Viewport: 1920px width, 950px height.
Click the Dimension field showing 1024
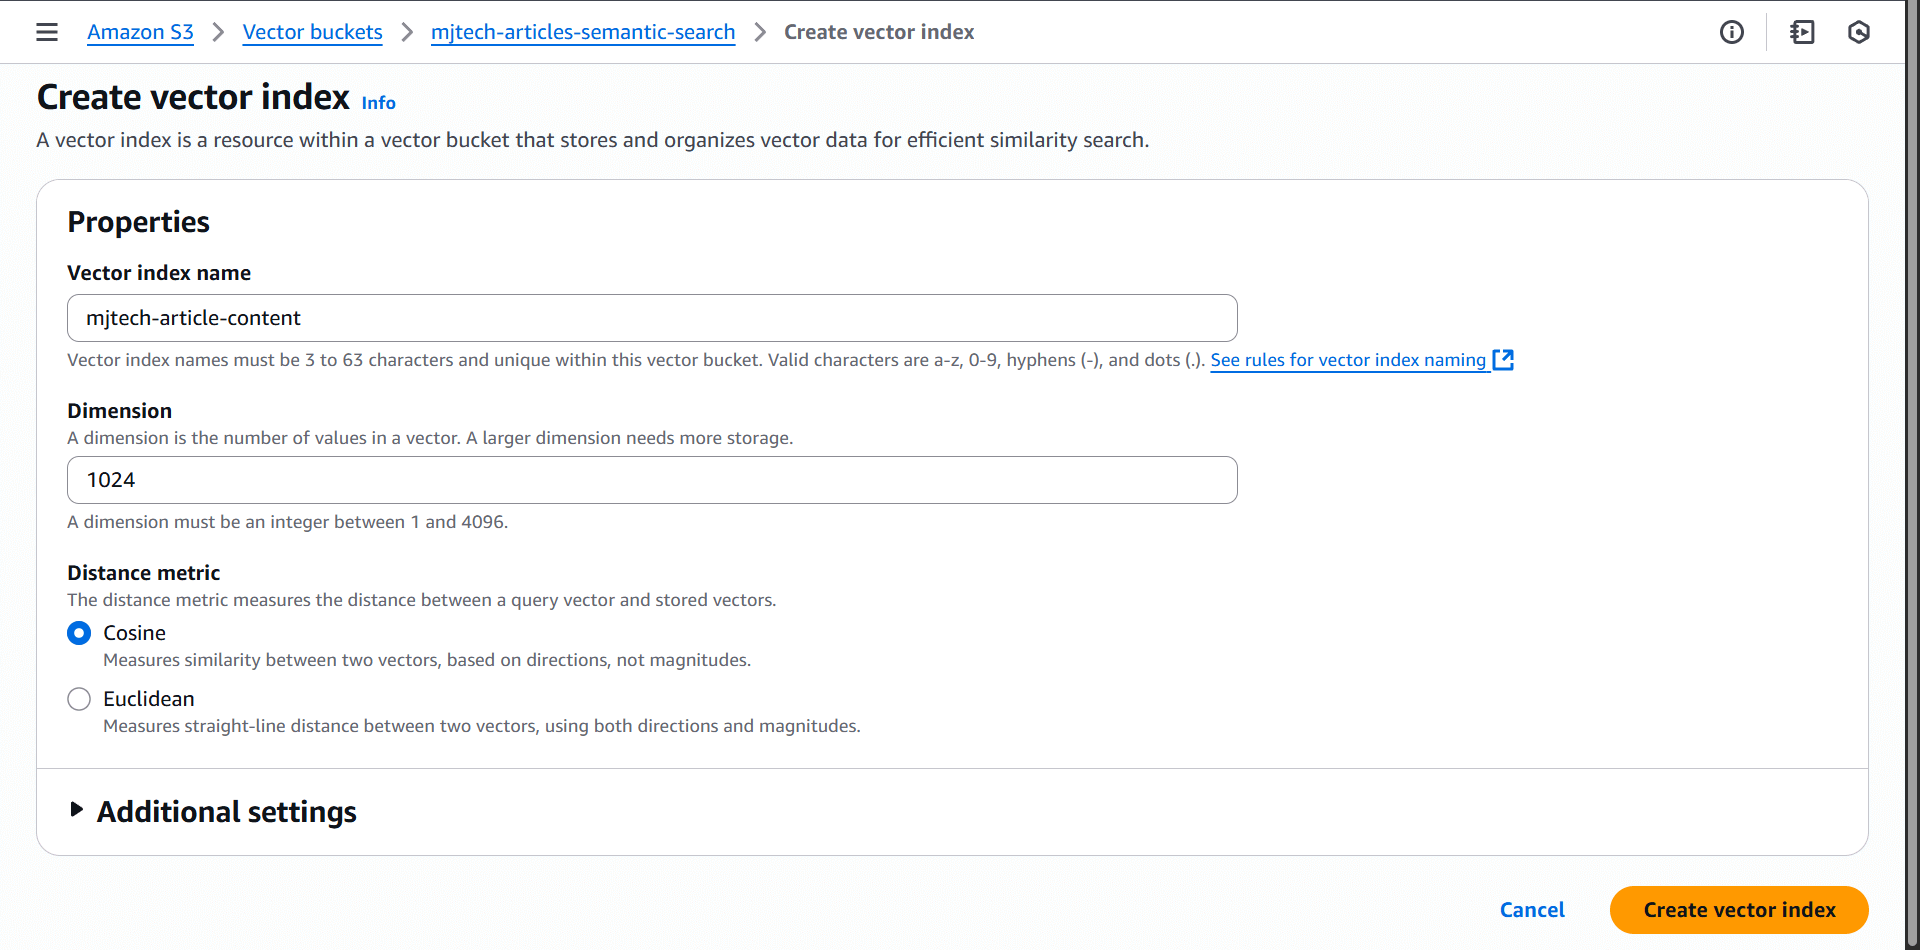pos(651,479)
